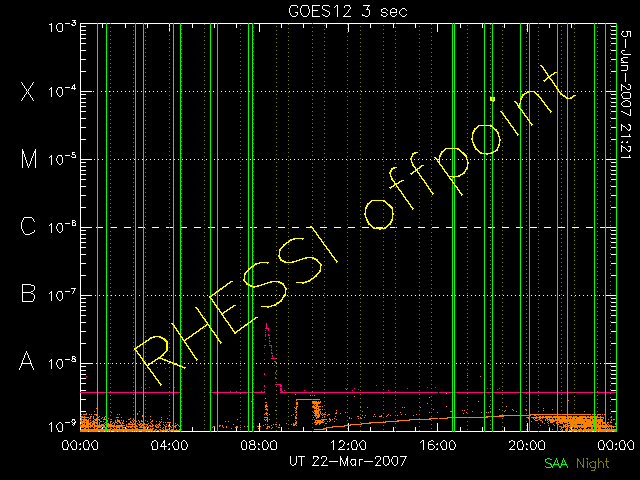Click the C flare class label
The image size is (640, 480).
point(28,226)
